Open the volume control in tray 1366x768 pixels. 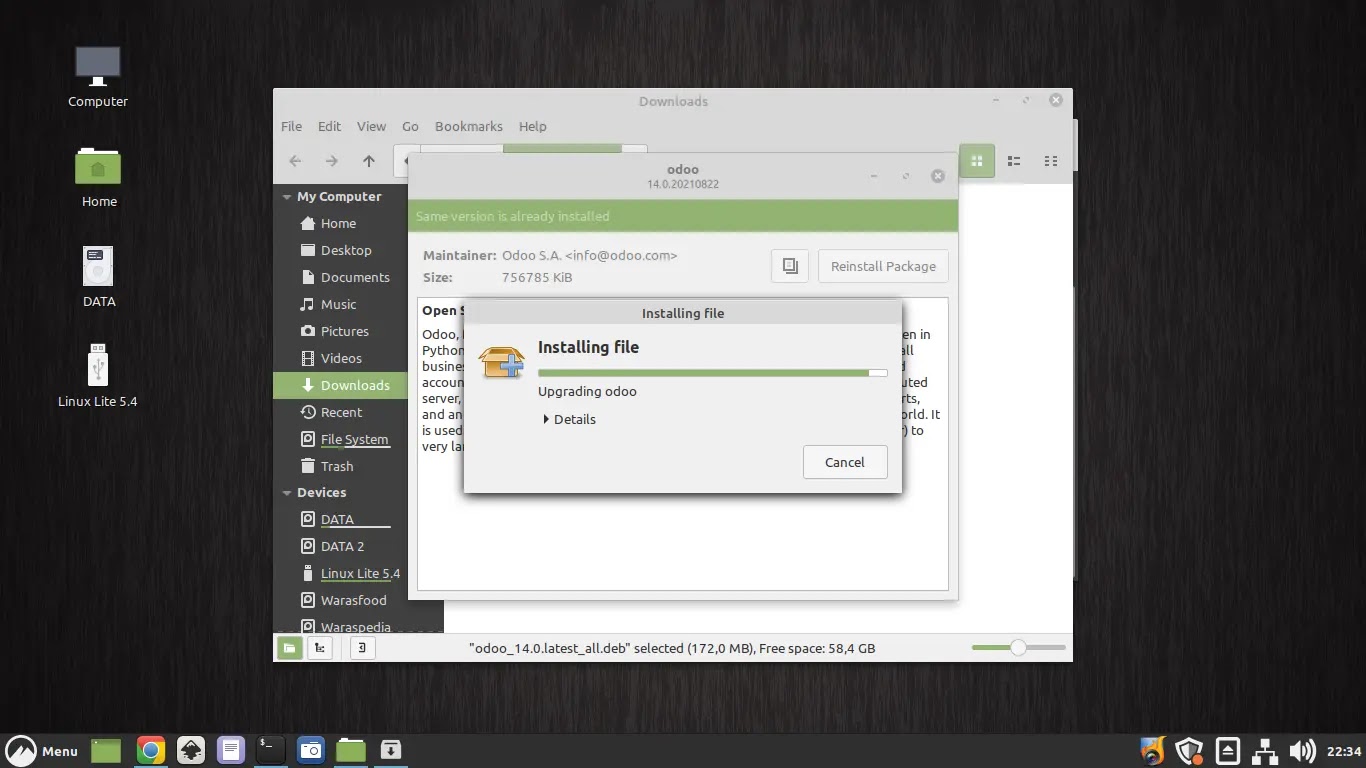coord(1302,751)
